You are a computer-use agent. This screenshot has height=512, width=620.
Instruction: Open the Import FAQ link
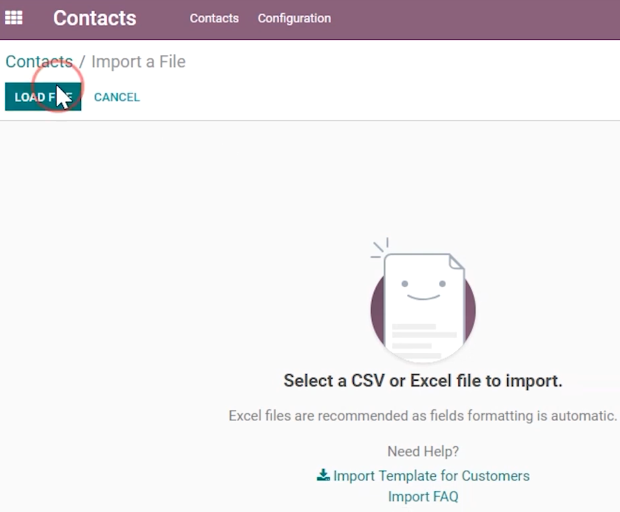coord(423,497)
